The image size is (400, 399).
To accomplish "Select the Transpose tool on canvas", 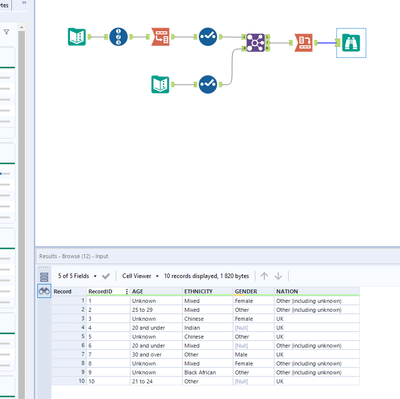I will (160, 37).
